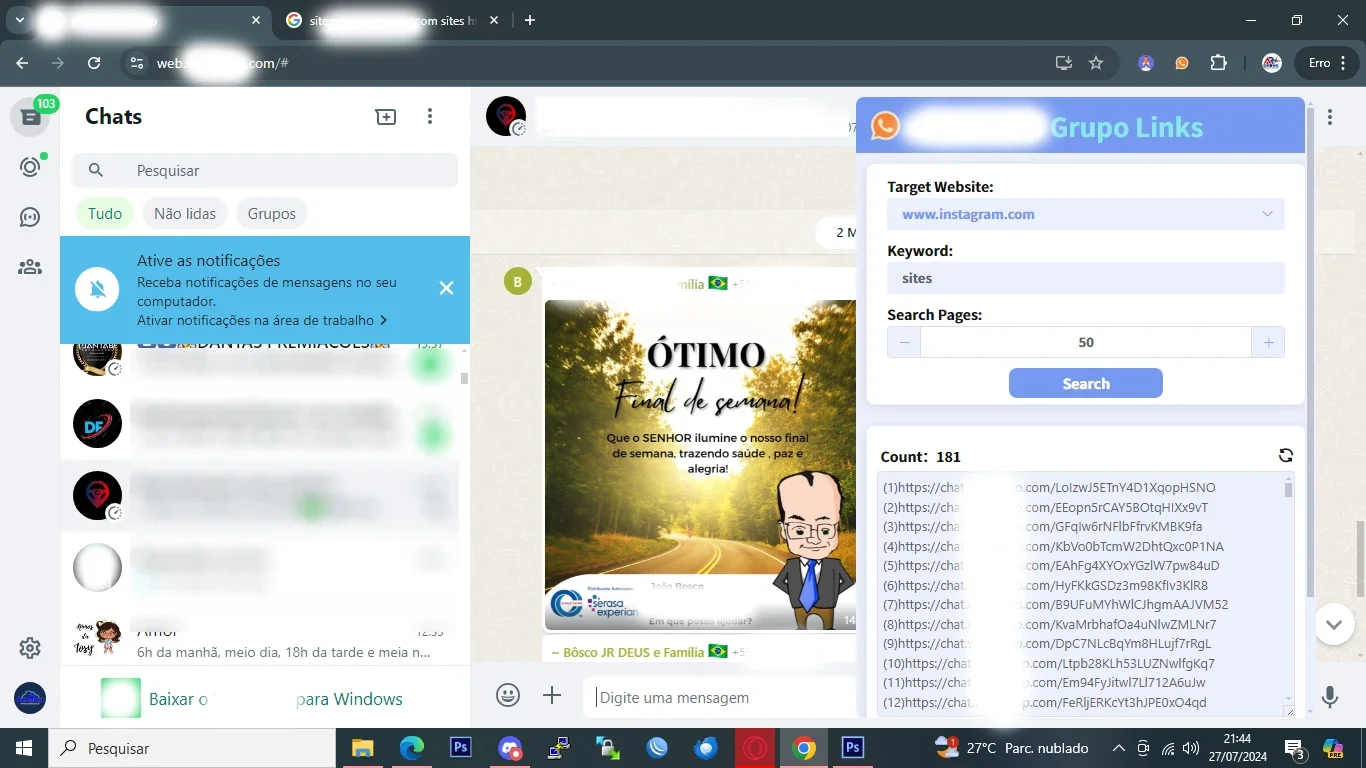Open the Status icon in sidebar
This screenshot has height=768, width=1366.
click(x=30, y=167)
